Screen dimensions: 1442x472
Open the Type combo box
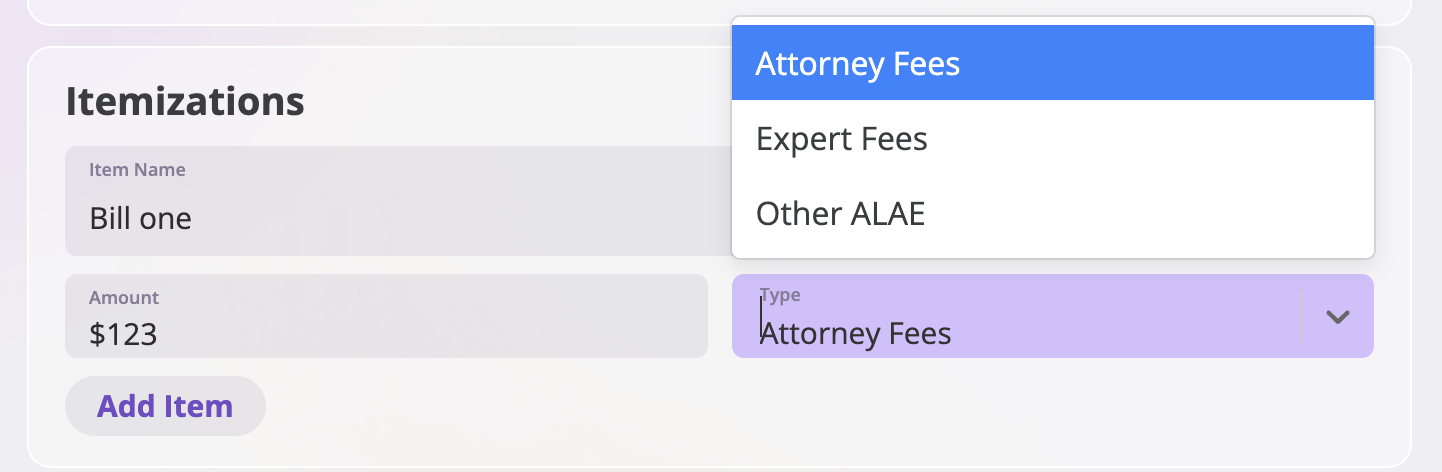(x=1053, y=316)
